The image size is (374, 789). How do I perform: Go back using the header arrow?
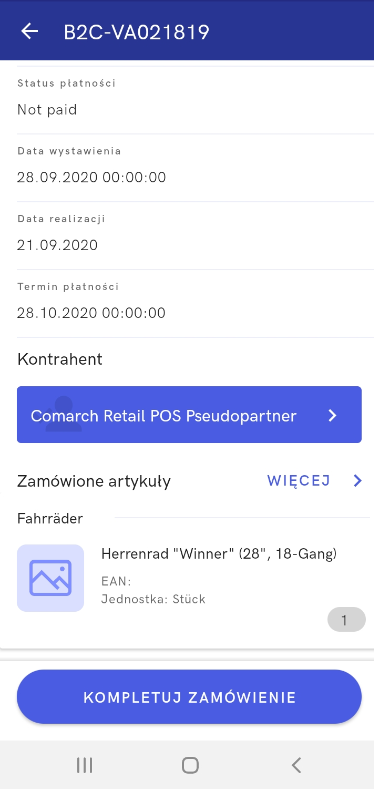tap(30, 32)
